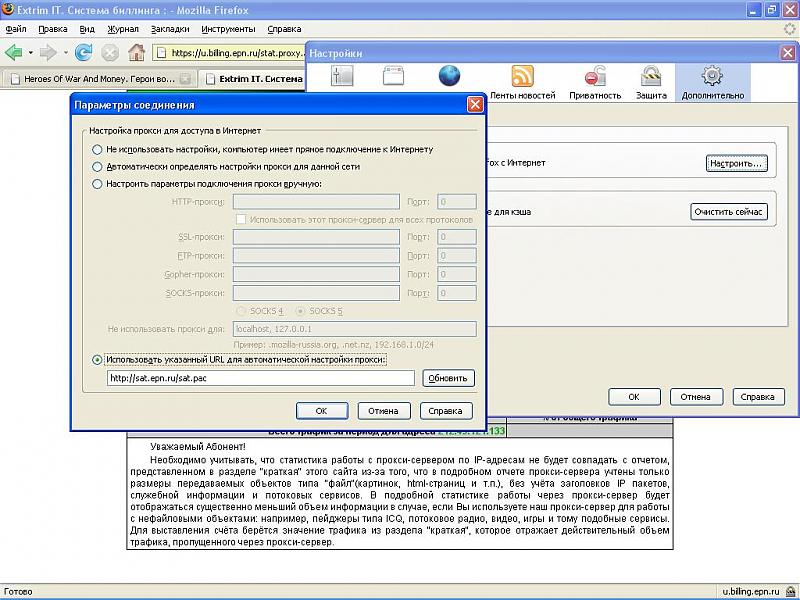Close the Heroes Of War And Money tab
800x600 pixels.
click(185, 79)
